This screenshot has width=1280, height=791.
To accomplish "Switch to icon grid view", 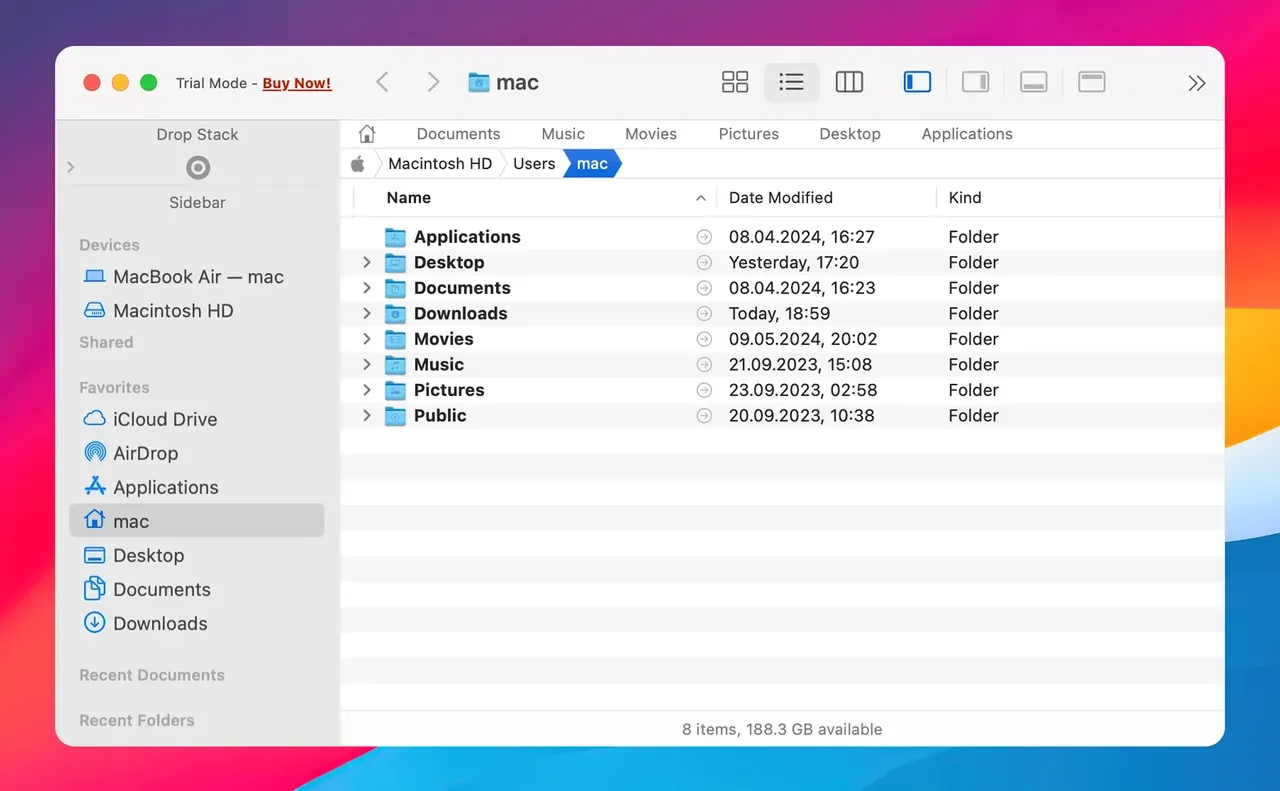I will pyautogui.click(x=735, y=82).
